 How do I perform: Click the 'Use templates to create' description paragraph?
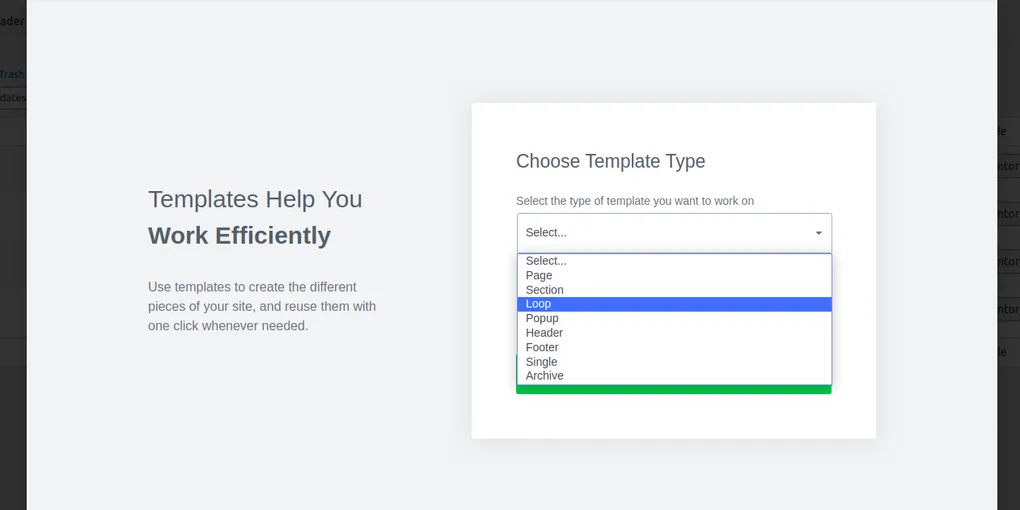click(262, 306)
